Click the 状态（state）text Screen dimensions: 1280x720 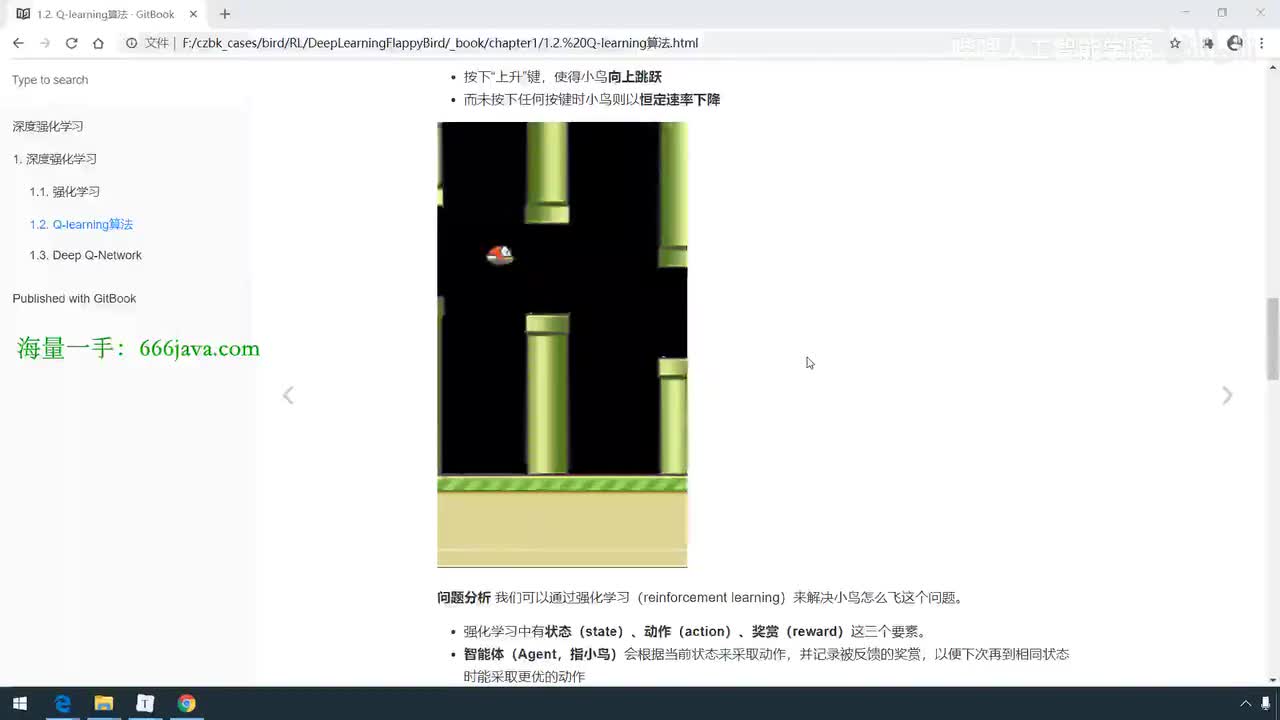coord(586,631)
